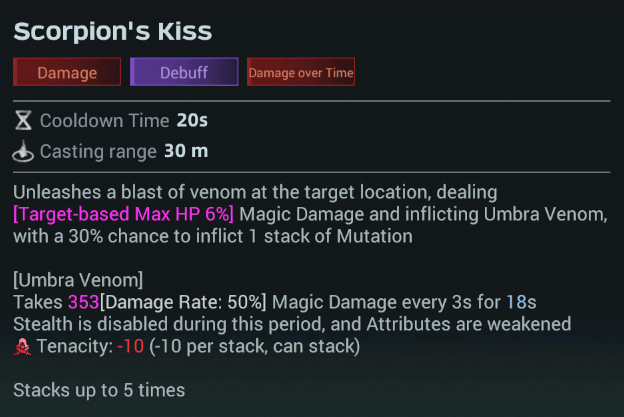624x417 pixels.
Task: Select the Damage over Time tag
Action: click(x=301, y=72)
